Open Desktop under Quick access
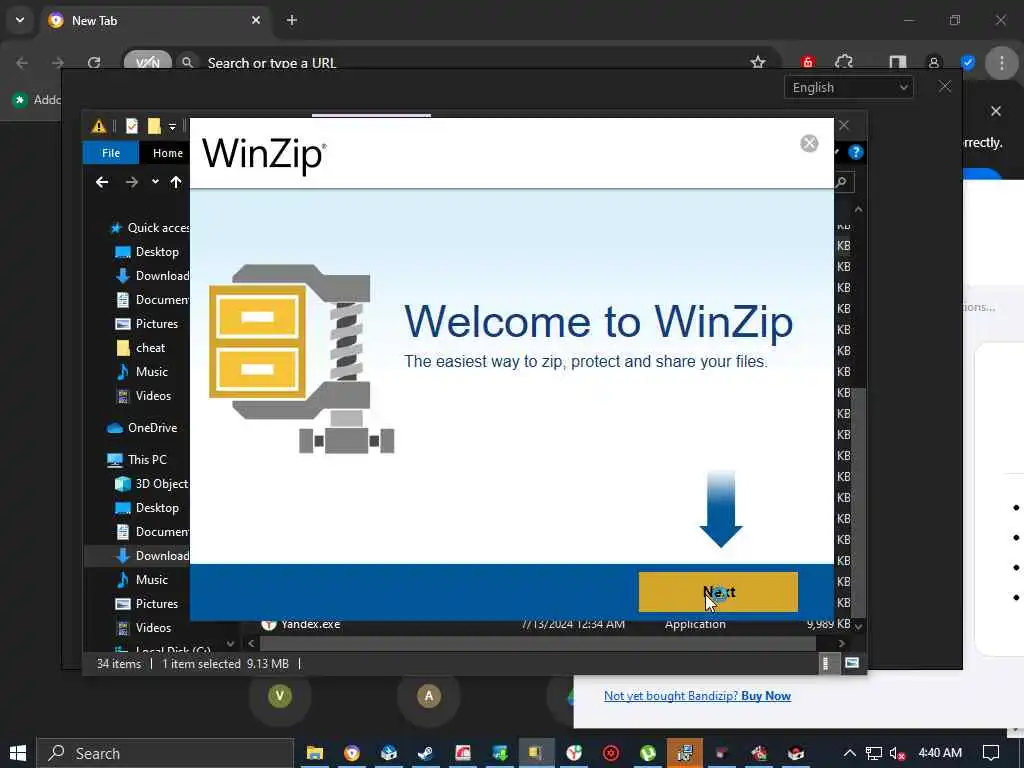1024x768 pixels. pos(147,252)
